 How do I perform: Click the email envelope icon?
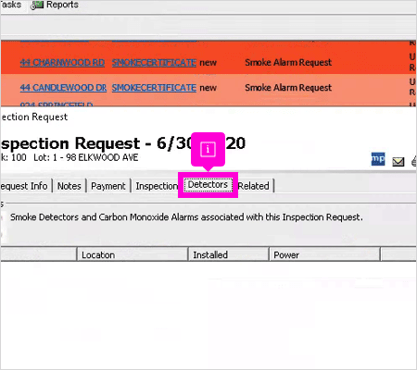click(x=398, y=162)
